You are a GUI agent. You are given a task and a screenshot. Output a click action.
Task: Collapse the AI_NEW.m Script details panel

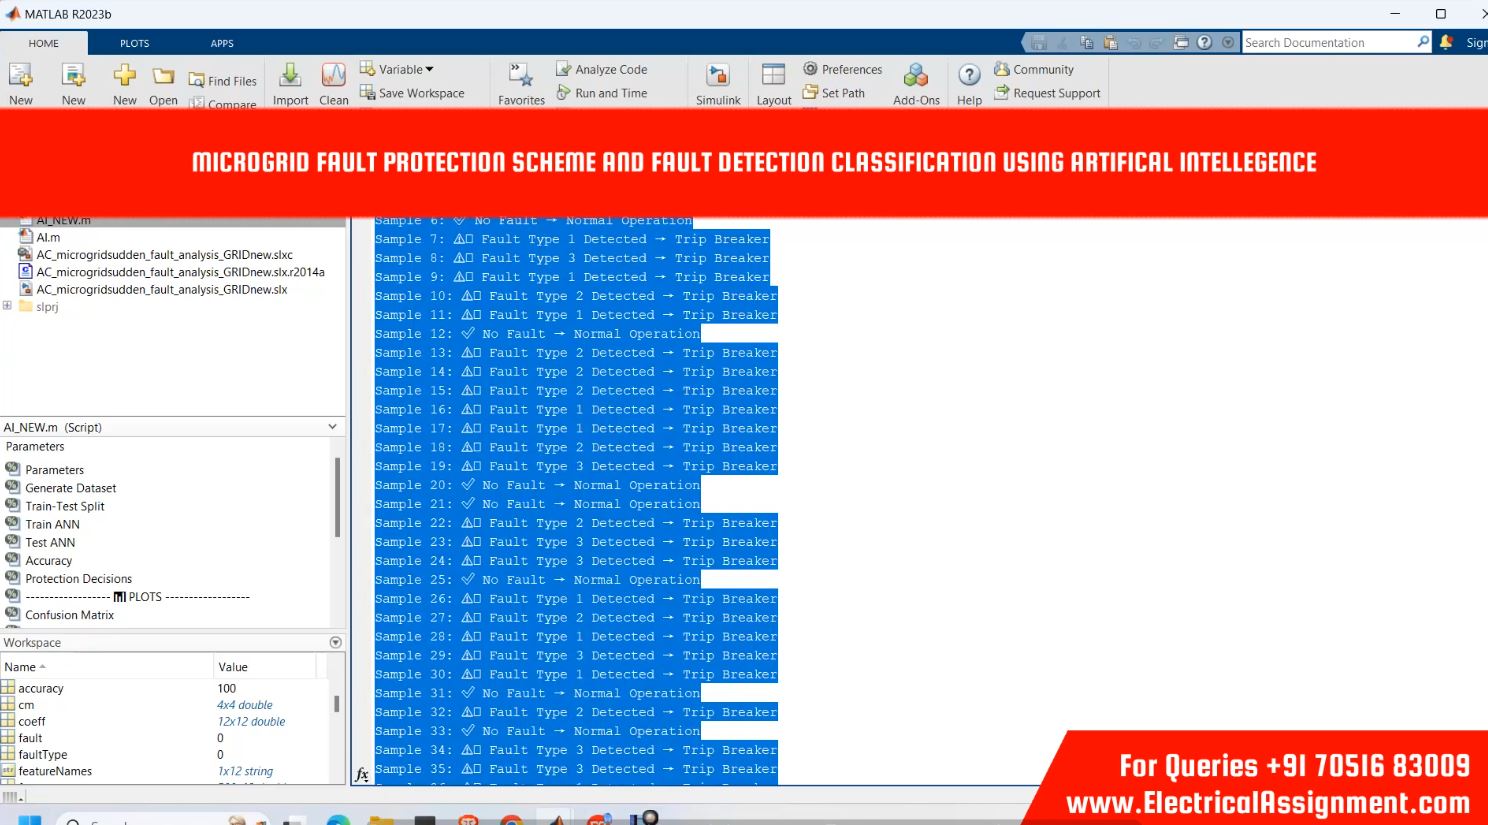click(333, 427)
